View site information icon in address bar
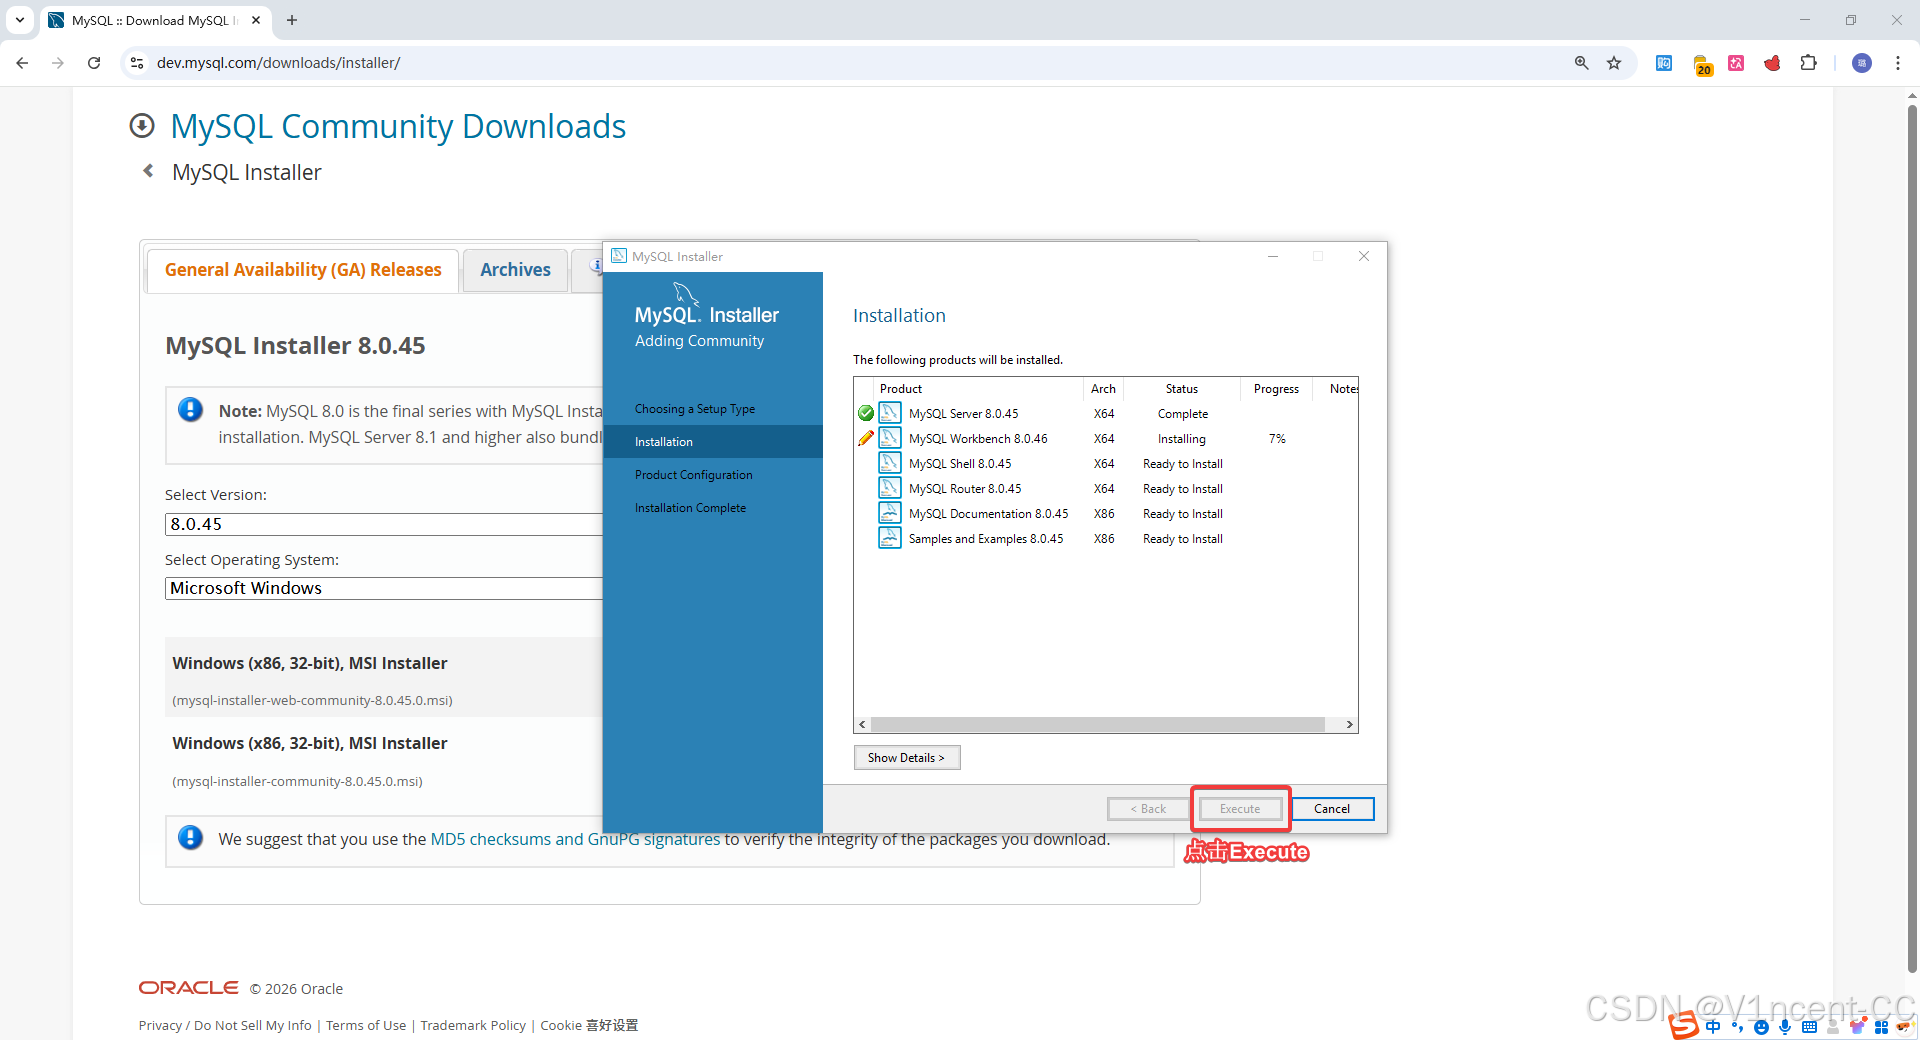The image size is (1920, 1040). click(137, 63)
